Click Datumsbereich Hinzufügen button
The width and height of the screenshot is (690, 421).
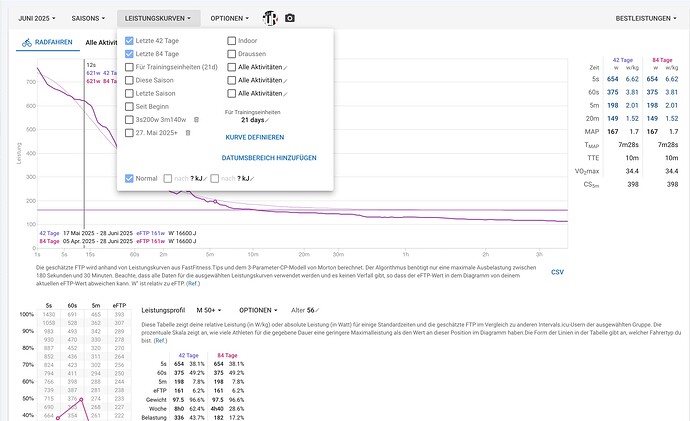point(269,158)
